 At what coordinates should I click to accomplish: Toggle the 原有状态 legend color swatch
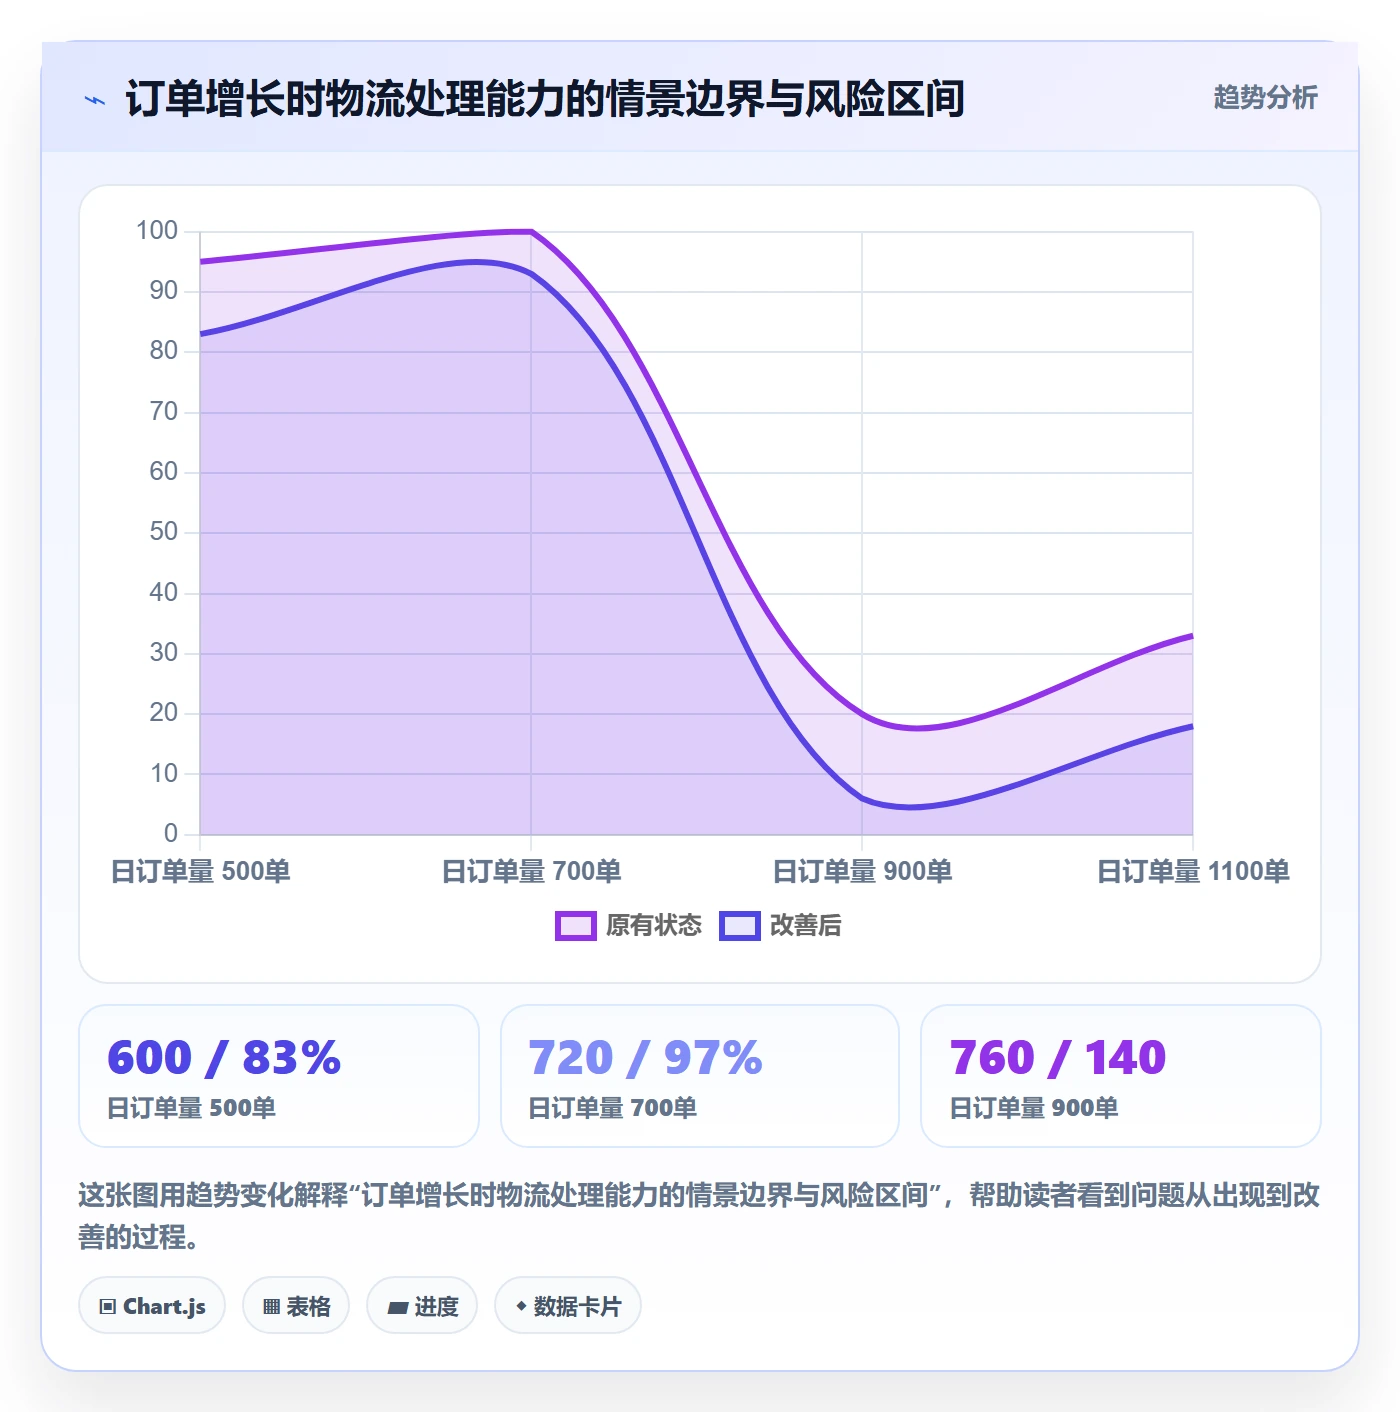576,926
